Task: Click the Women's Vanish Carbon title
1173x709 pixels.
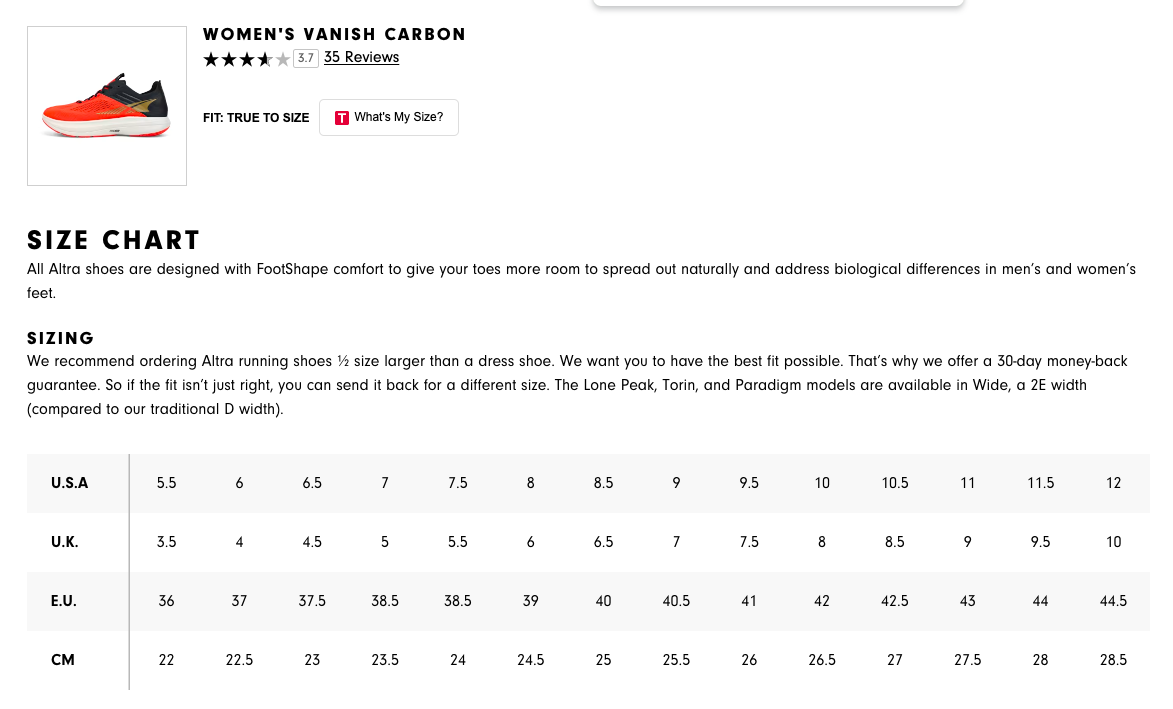Action: 334,34
